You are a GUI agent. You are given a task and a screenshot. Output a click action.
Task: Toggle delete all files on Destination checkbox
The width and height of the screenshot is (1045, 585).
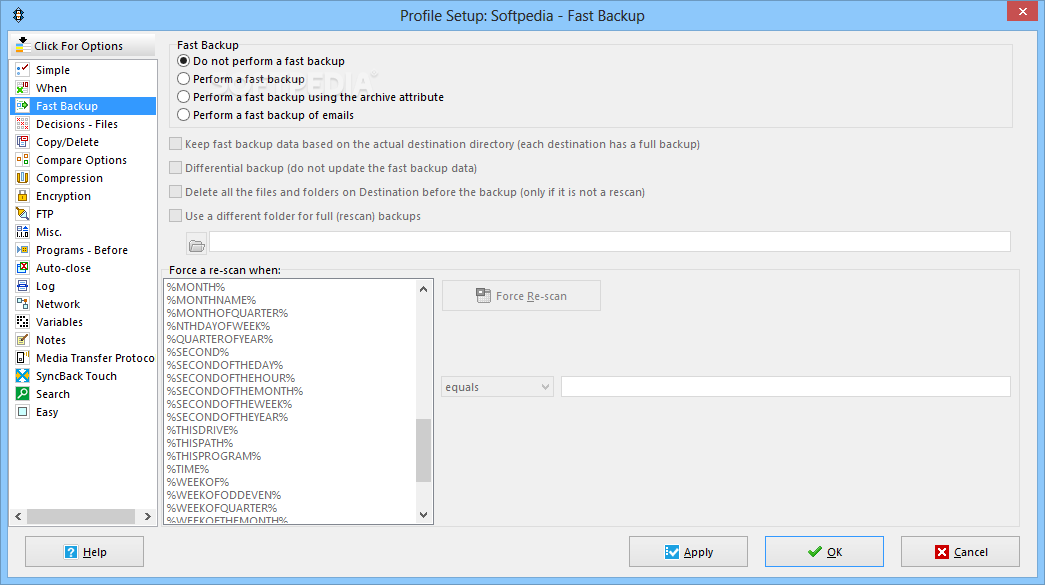175,192
